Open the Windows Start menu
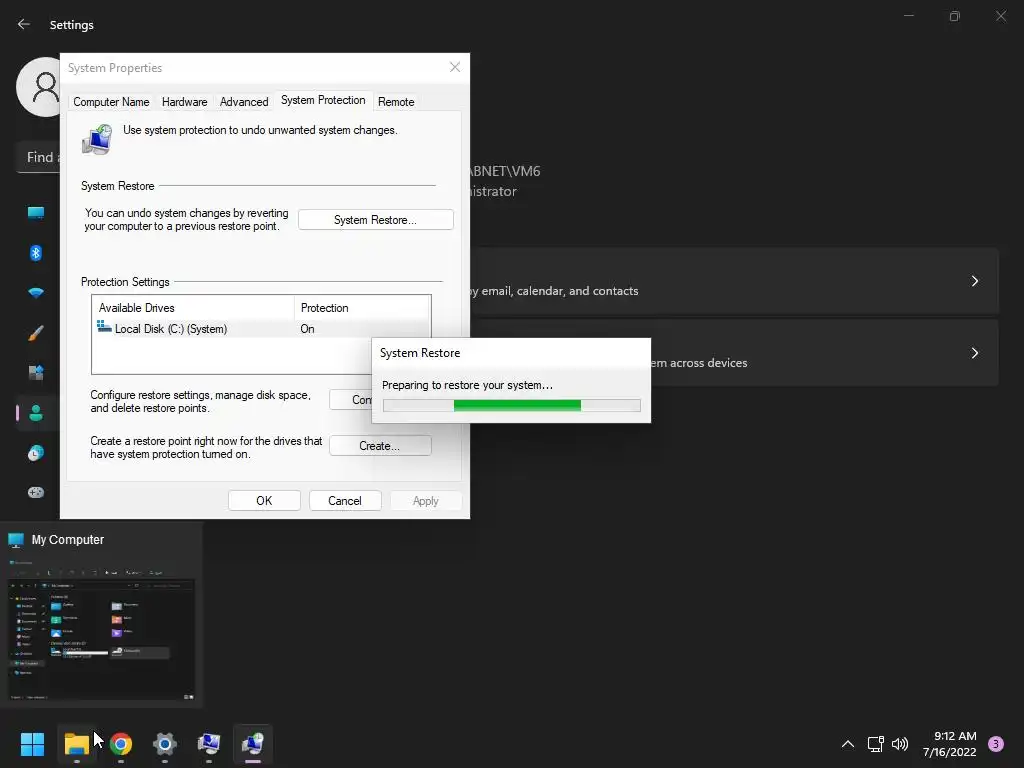1024x768 pixels. coord(32,744)
